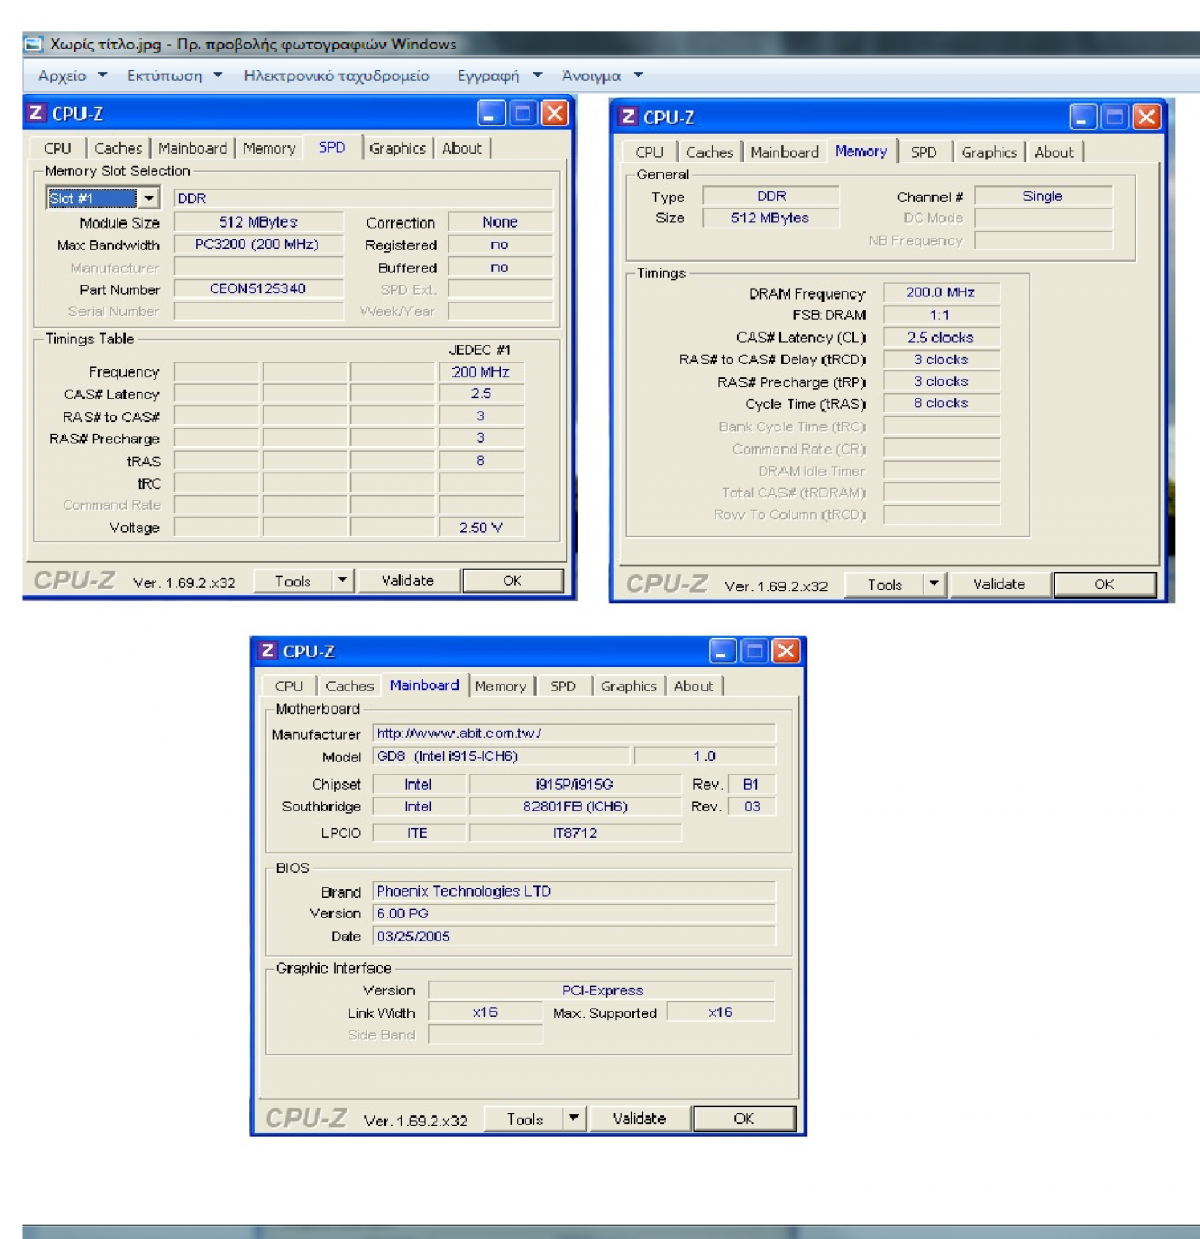Click the Part Number field CEON5125340

[258, 288]
